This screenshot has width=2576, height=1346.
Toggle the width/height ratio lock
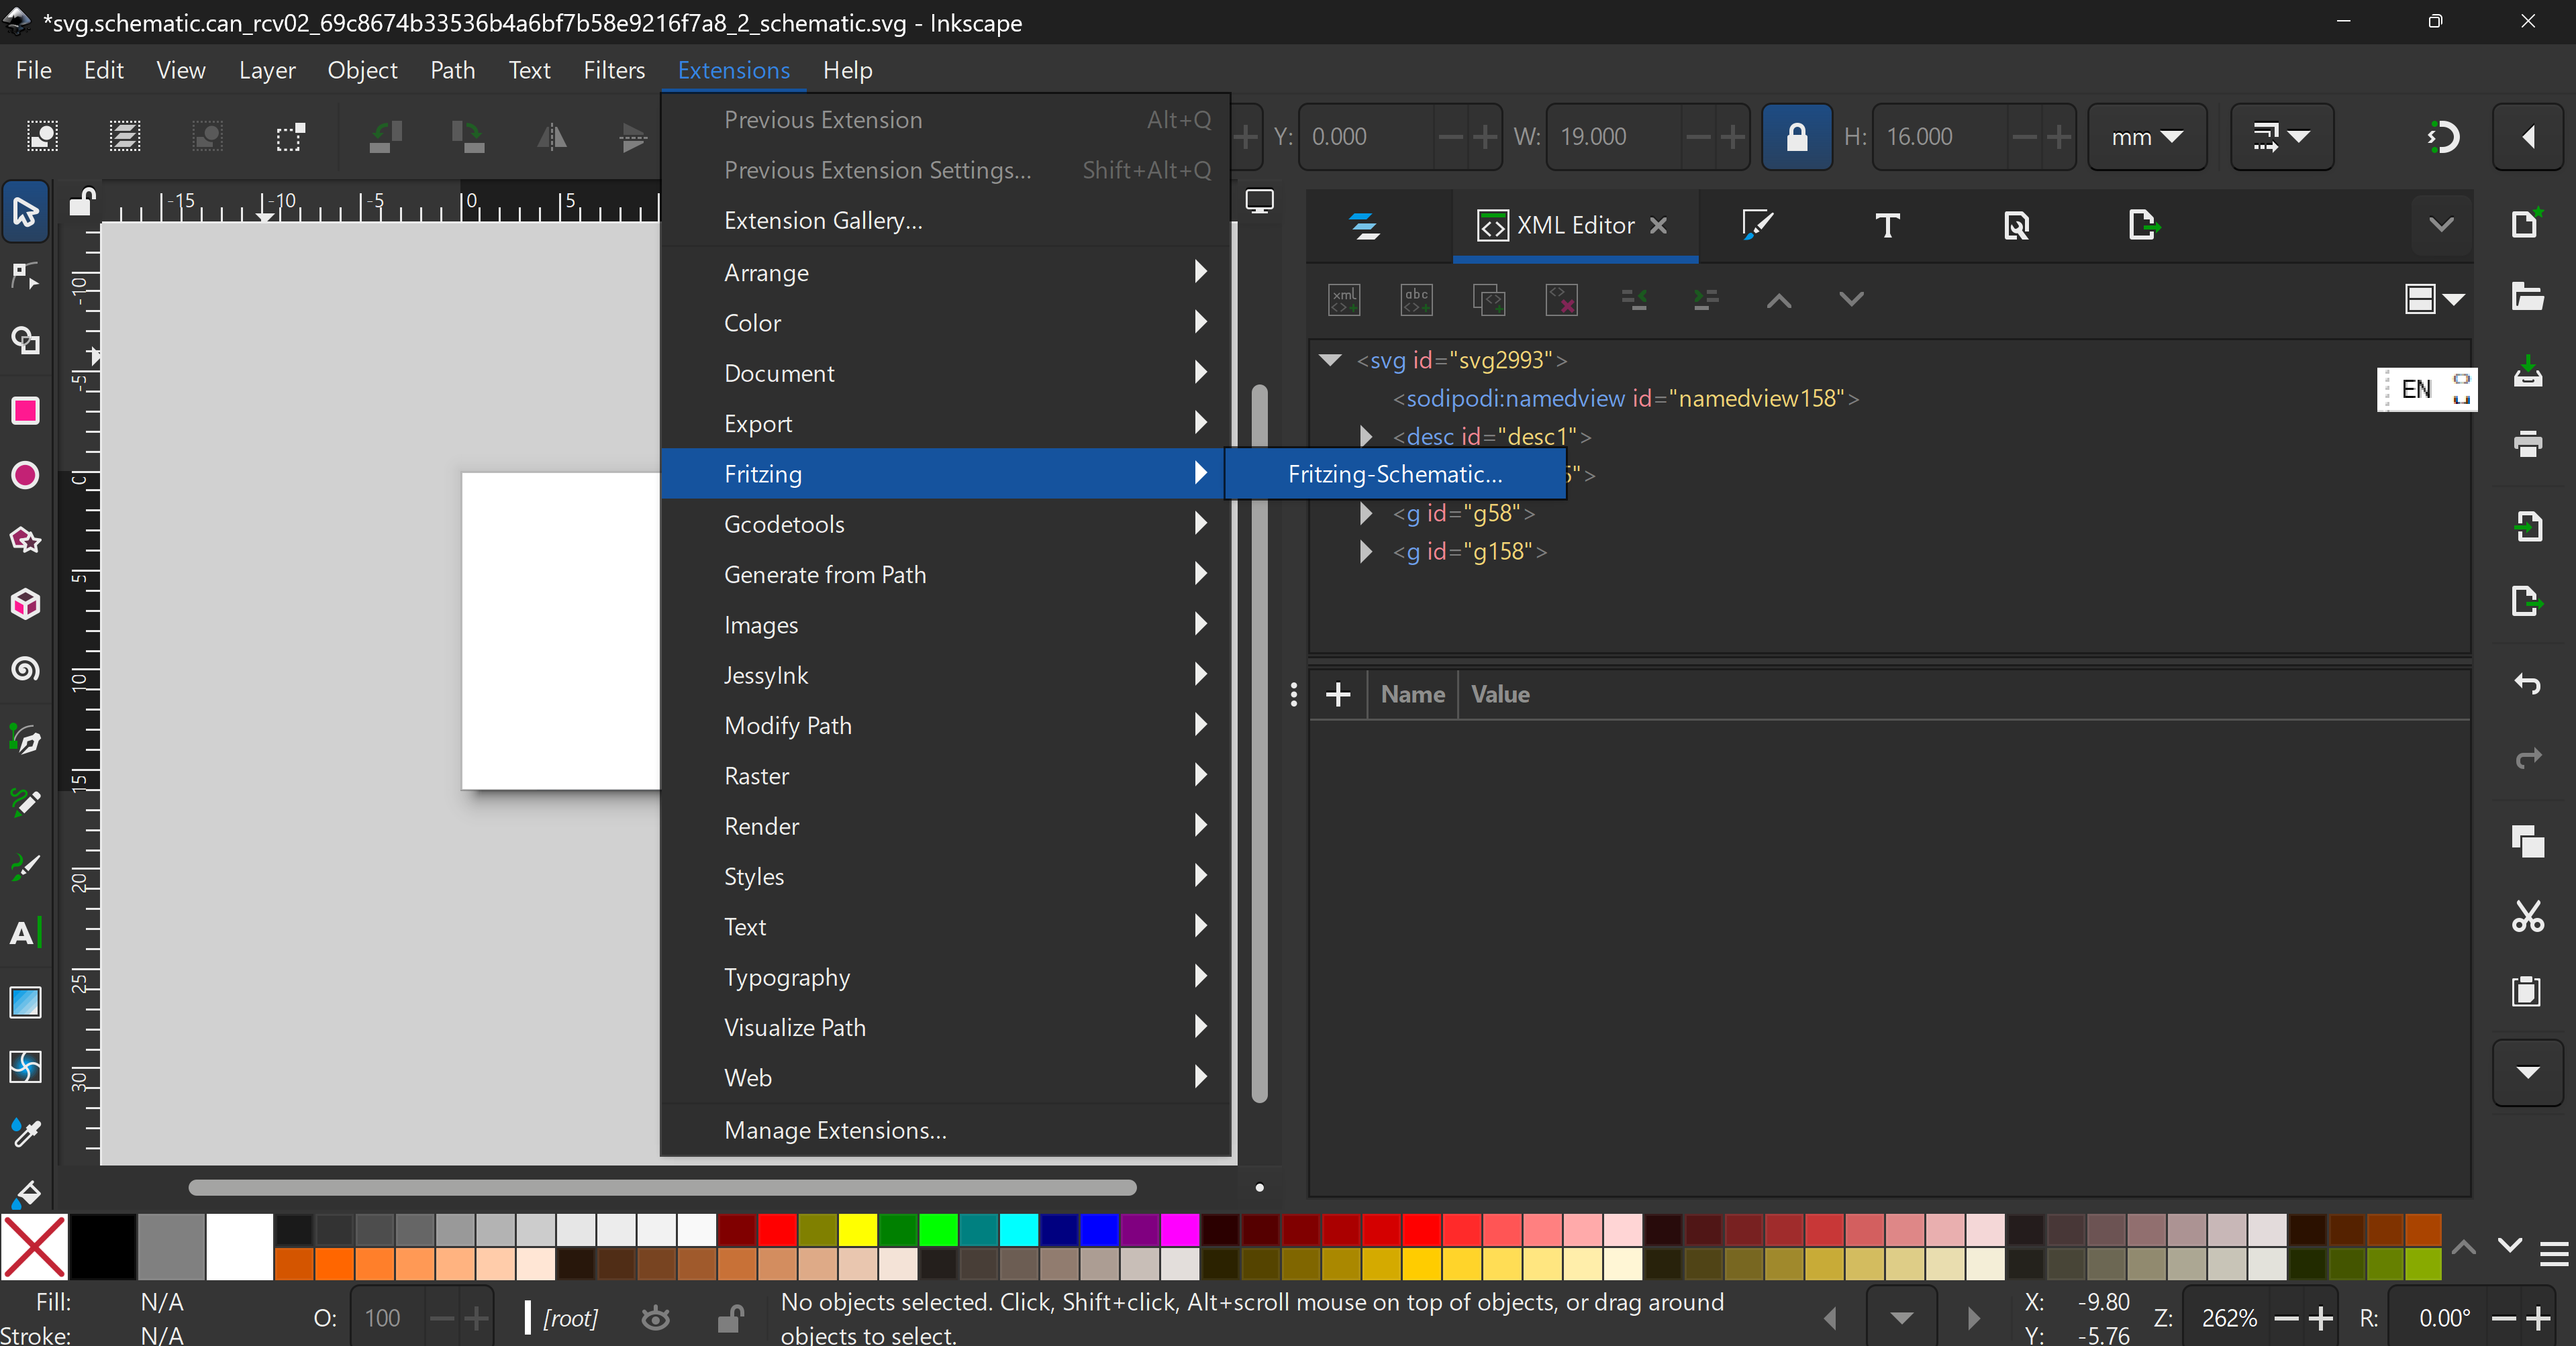pos(1796,136)
